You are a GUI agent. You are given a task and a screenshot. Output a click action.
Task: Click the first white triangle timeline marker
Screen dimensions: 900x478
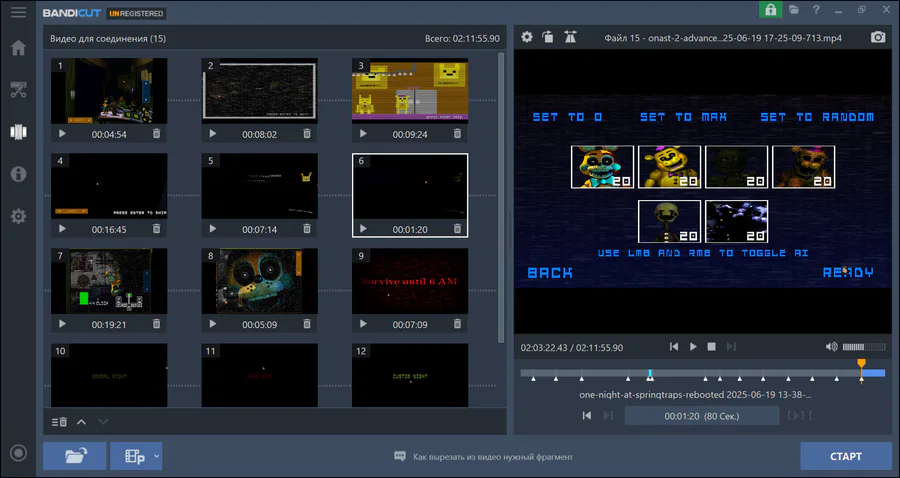click(533, 379)
